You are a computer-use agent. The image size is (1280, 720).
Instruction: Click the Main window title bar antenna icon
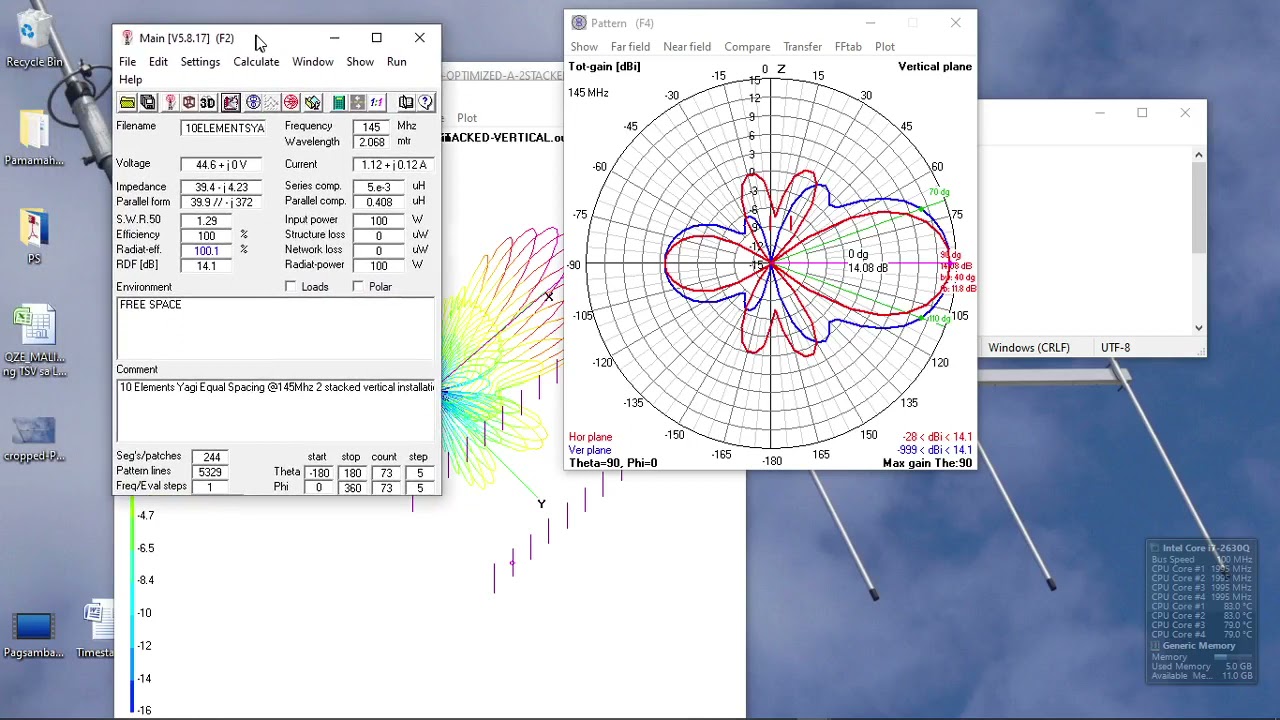(127, 38)
